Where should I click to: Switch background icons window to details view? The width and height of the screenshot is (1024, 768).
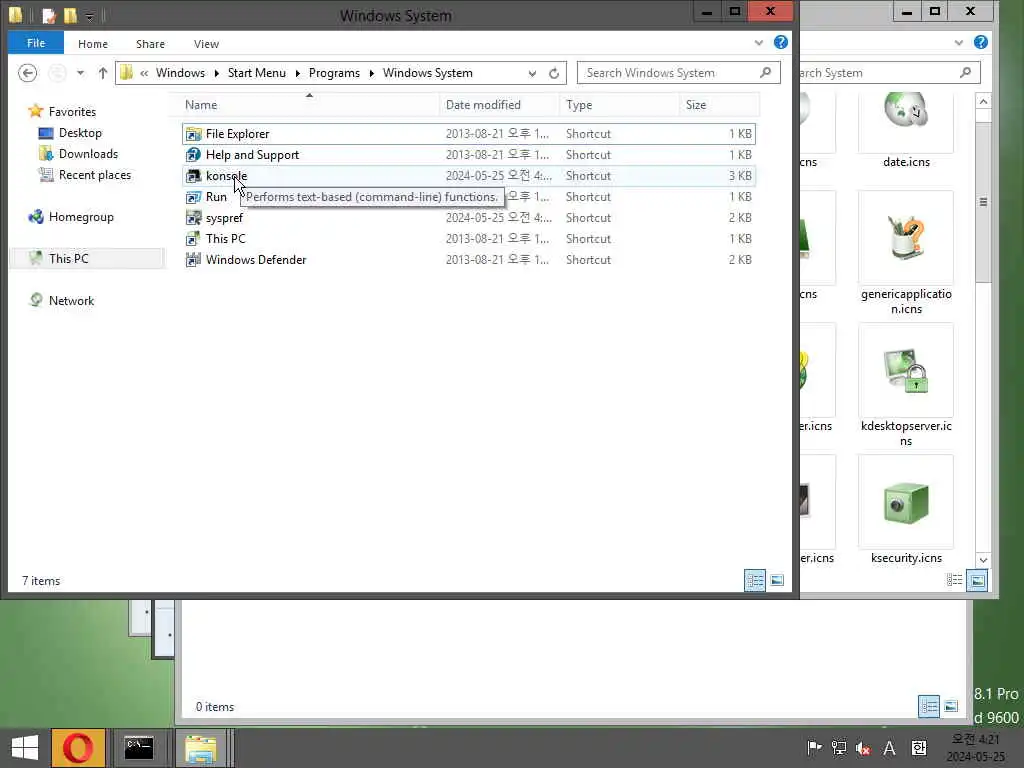pyautogui.click(x=955, y=580)
